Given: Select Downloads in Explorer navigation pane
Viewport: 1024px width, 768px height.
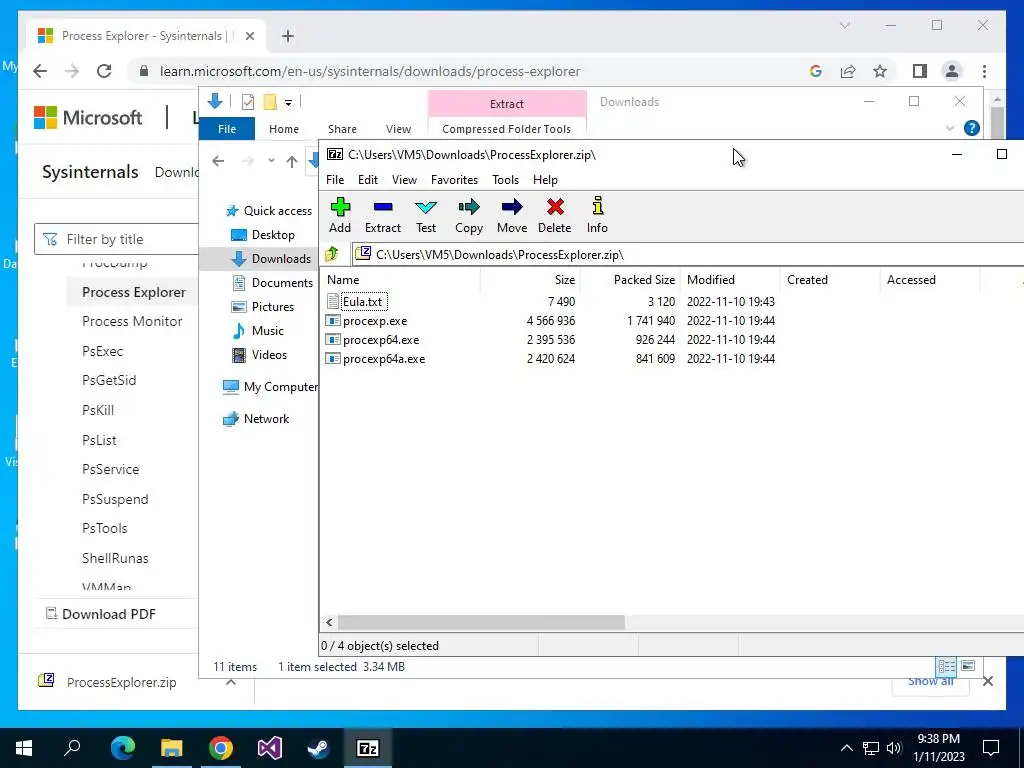Looking at the screenshot, I should point(271,259).
